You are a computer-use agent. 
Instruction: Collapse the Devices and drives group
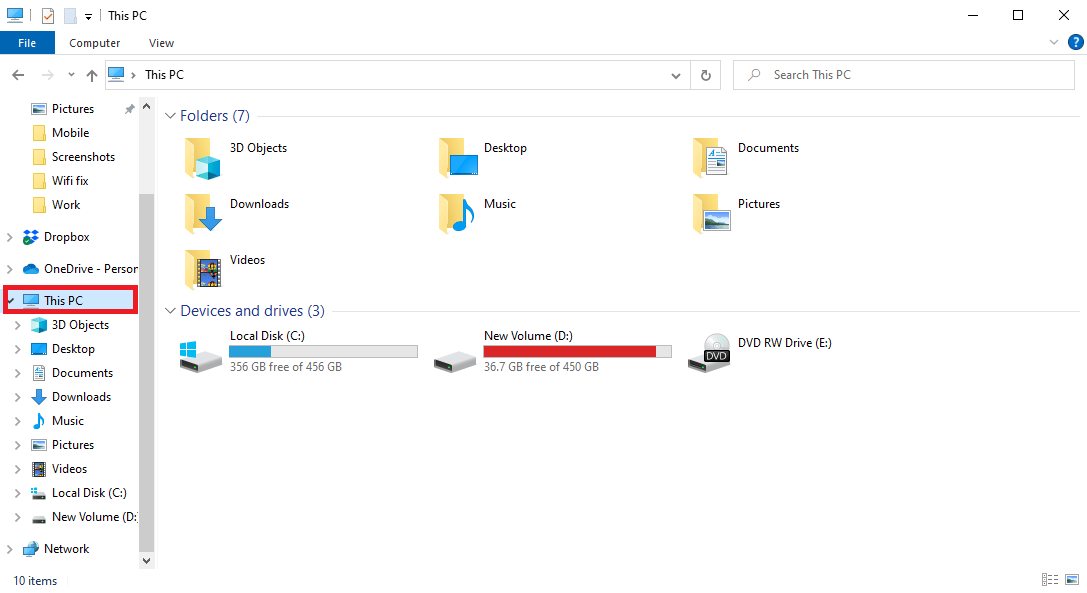pyautogui.click(x=171, y=311)
